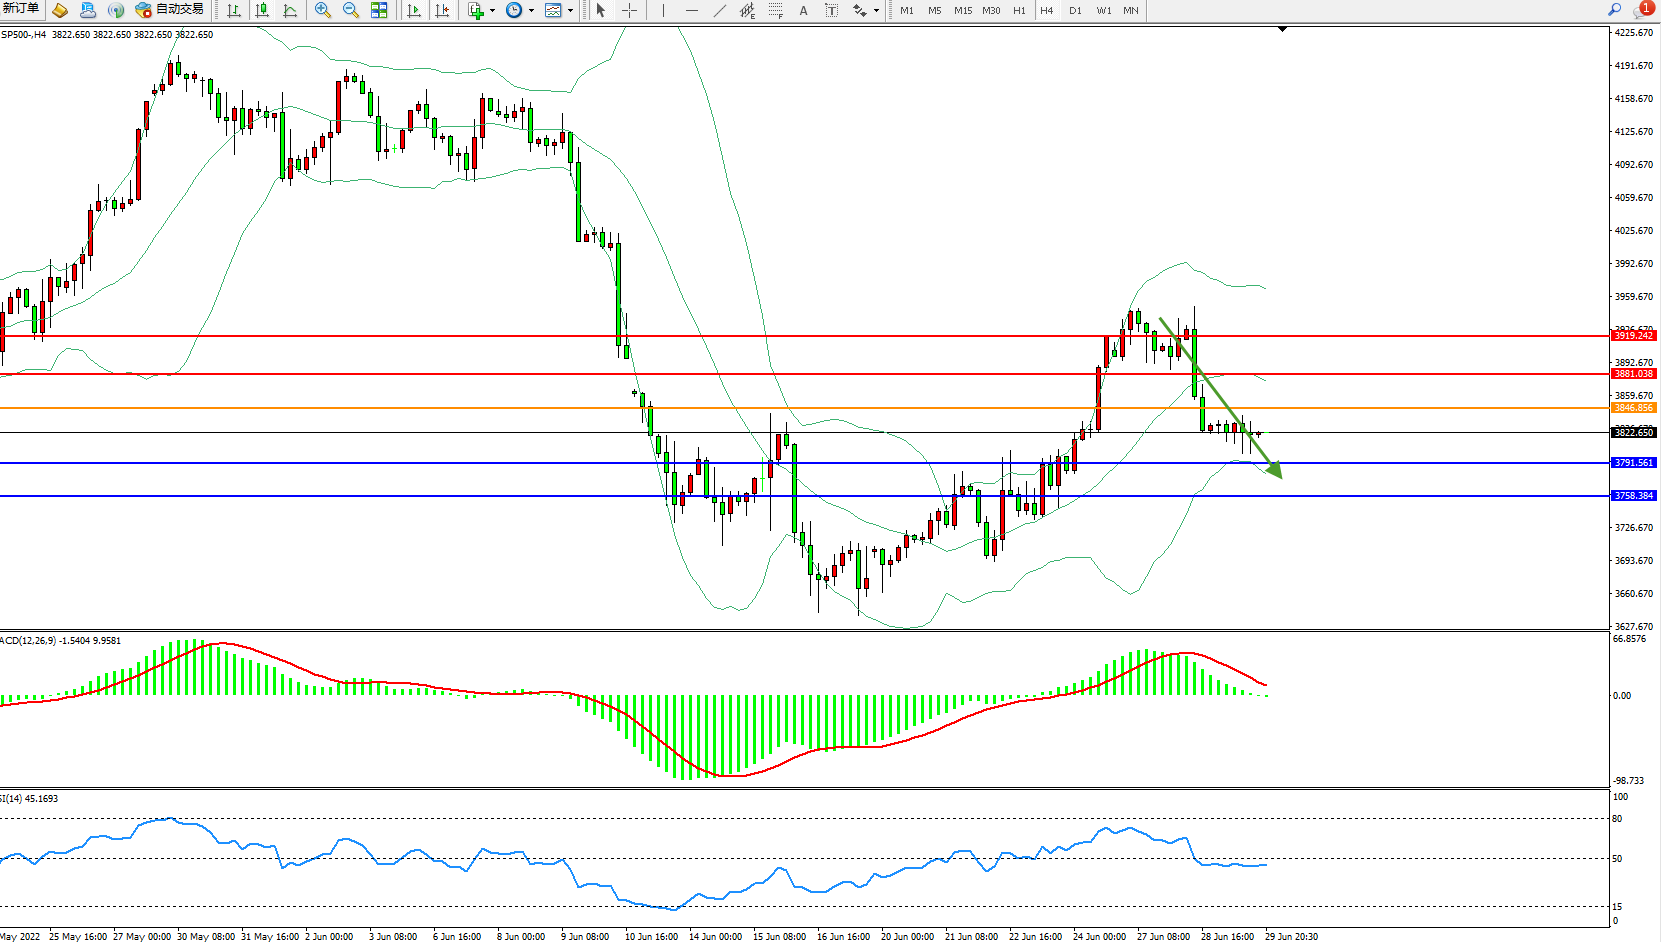
Task: Open the indicators list dropdown arrow
Action: coord(492,11)
